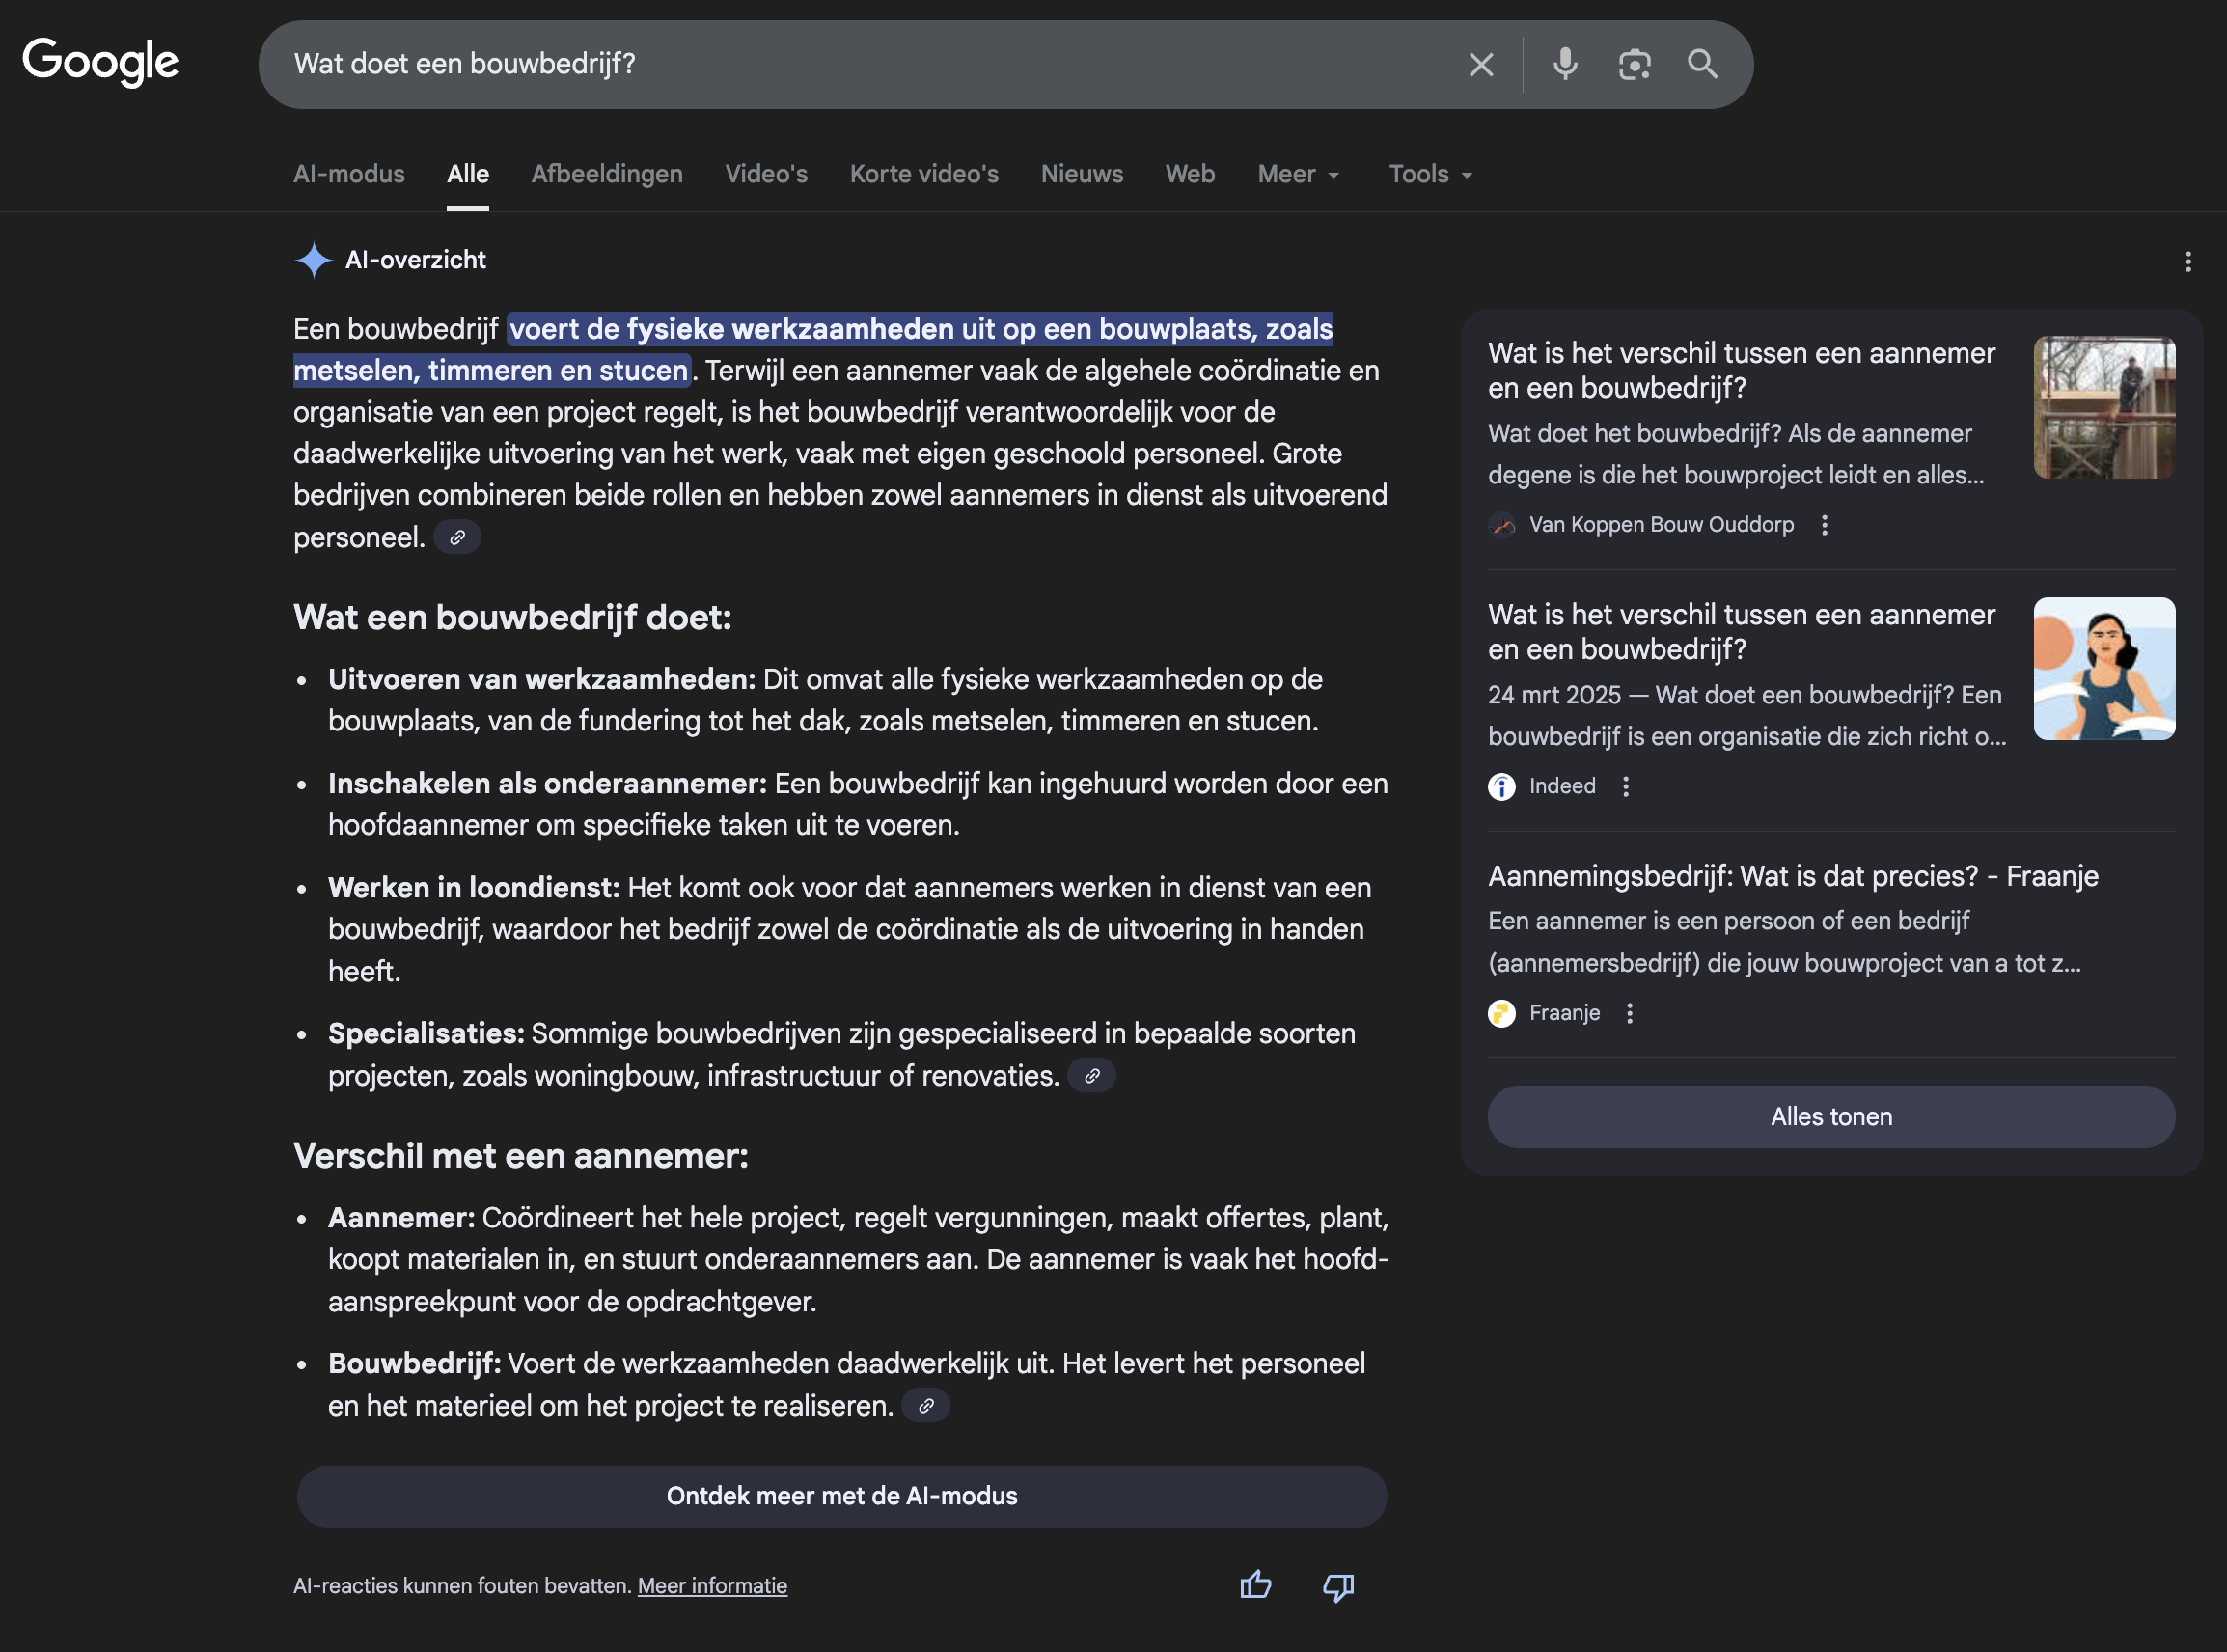The image size is (2227, 1652).
Task: Open AI-overzicht three-dot options menu
Action: tap(2188, 261)
